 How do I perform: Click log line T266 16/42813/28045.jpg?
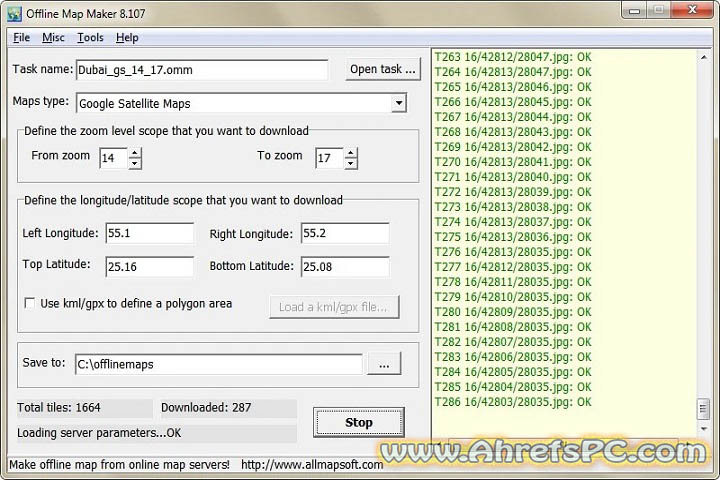click(513, 102)
